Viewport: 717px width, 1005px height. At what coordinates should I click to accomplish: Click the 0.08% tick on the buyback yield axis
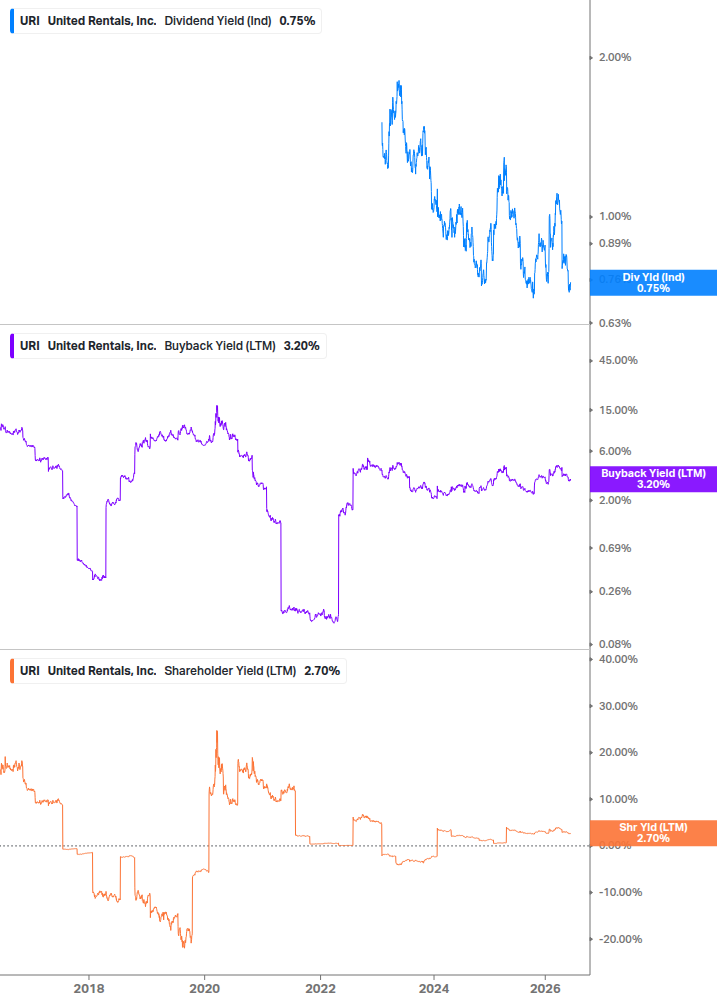[x=615, y=644]
